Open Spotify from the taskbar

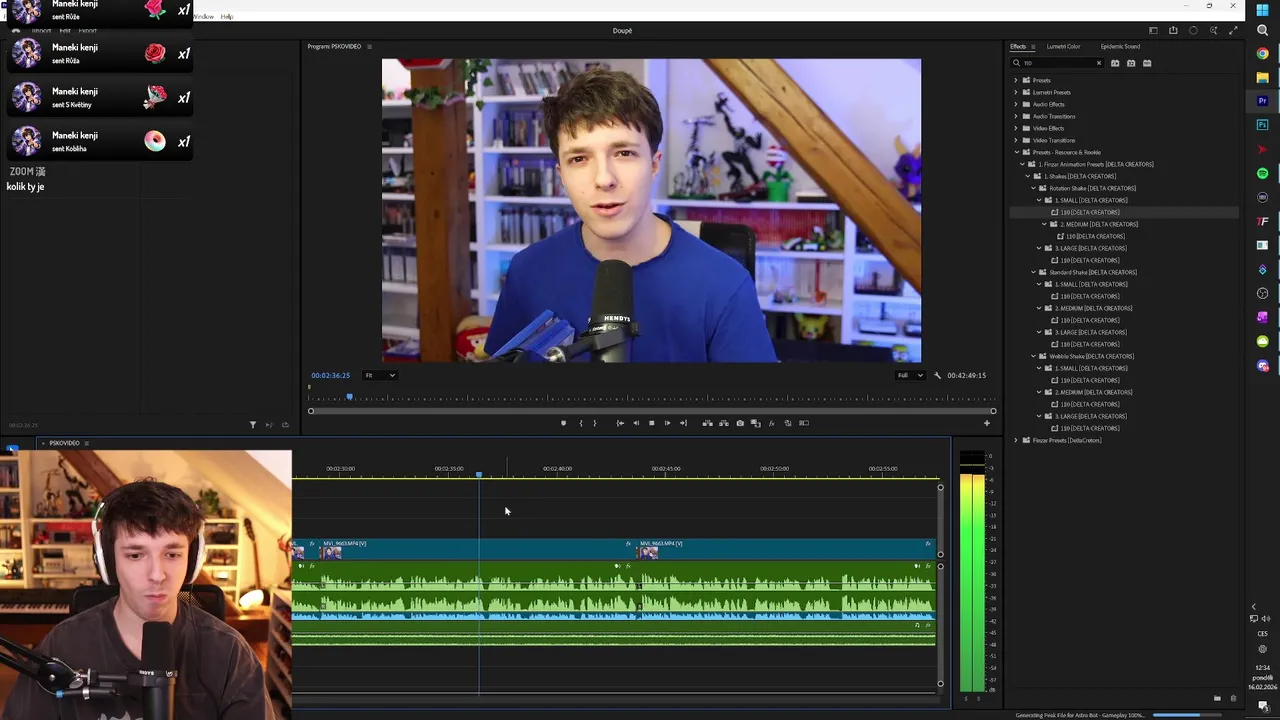pyautogui.click(x=1263, y=174)
